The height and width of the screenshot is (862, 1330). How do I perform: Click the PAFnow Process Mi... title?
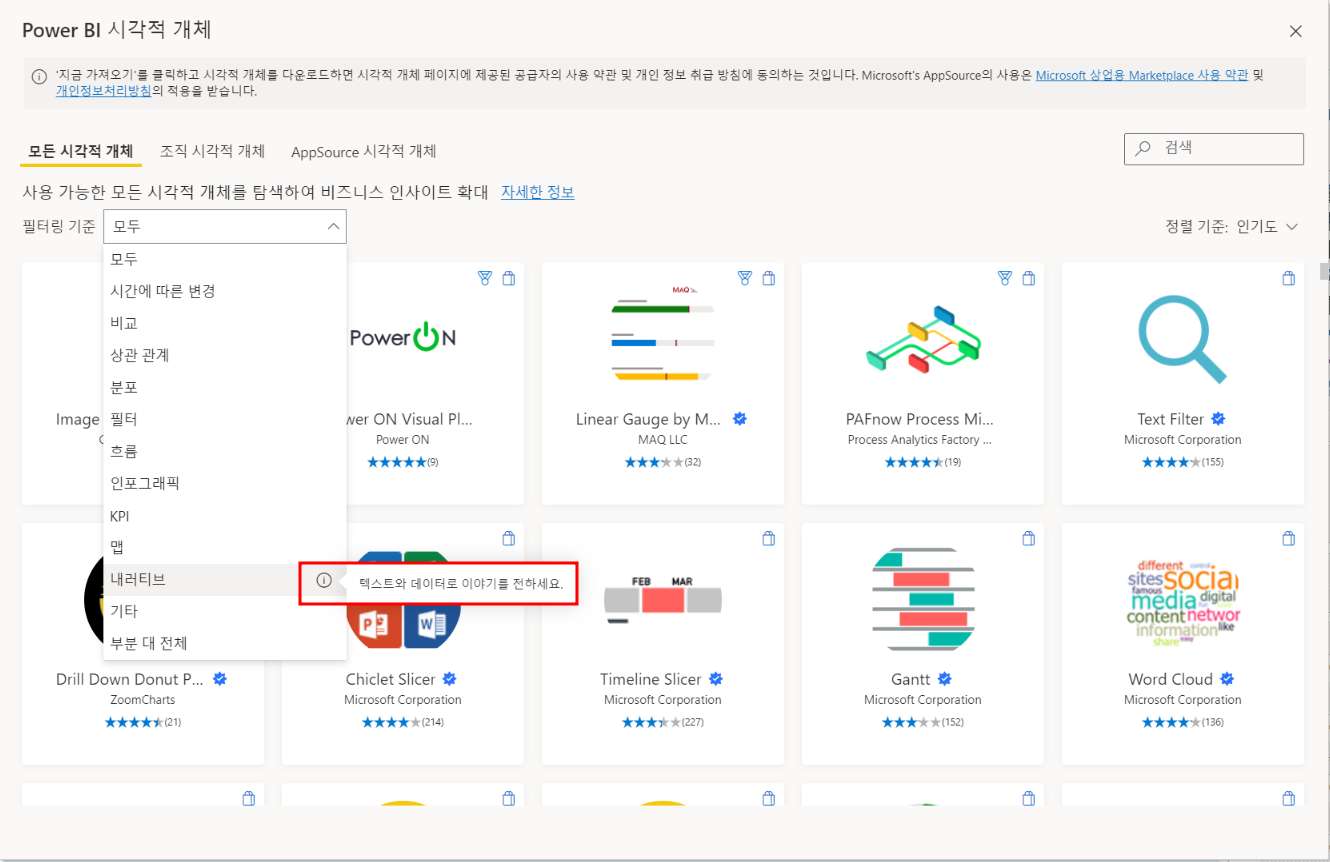click(x=920, y=419)
